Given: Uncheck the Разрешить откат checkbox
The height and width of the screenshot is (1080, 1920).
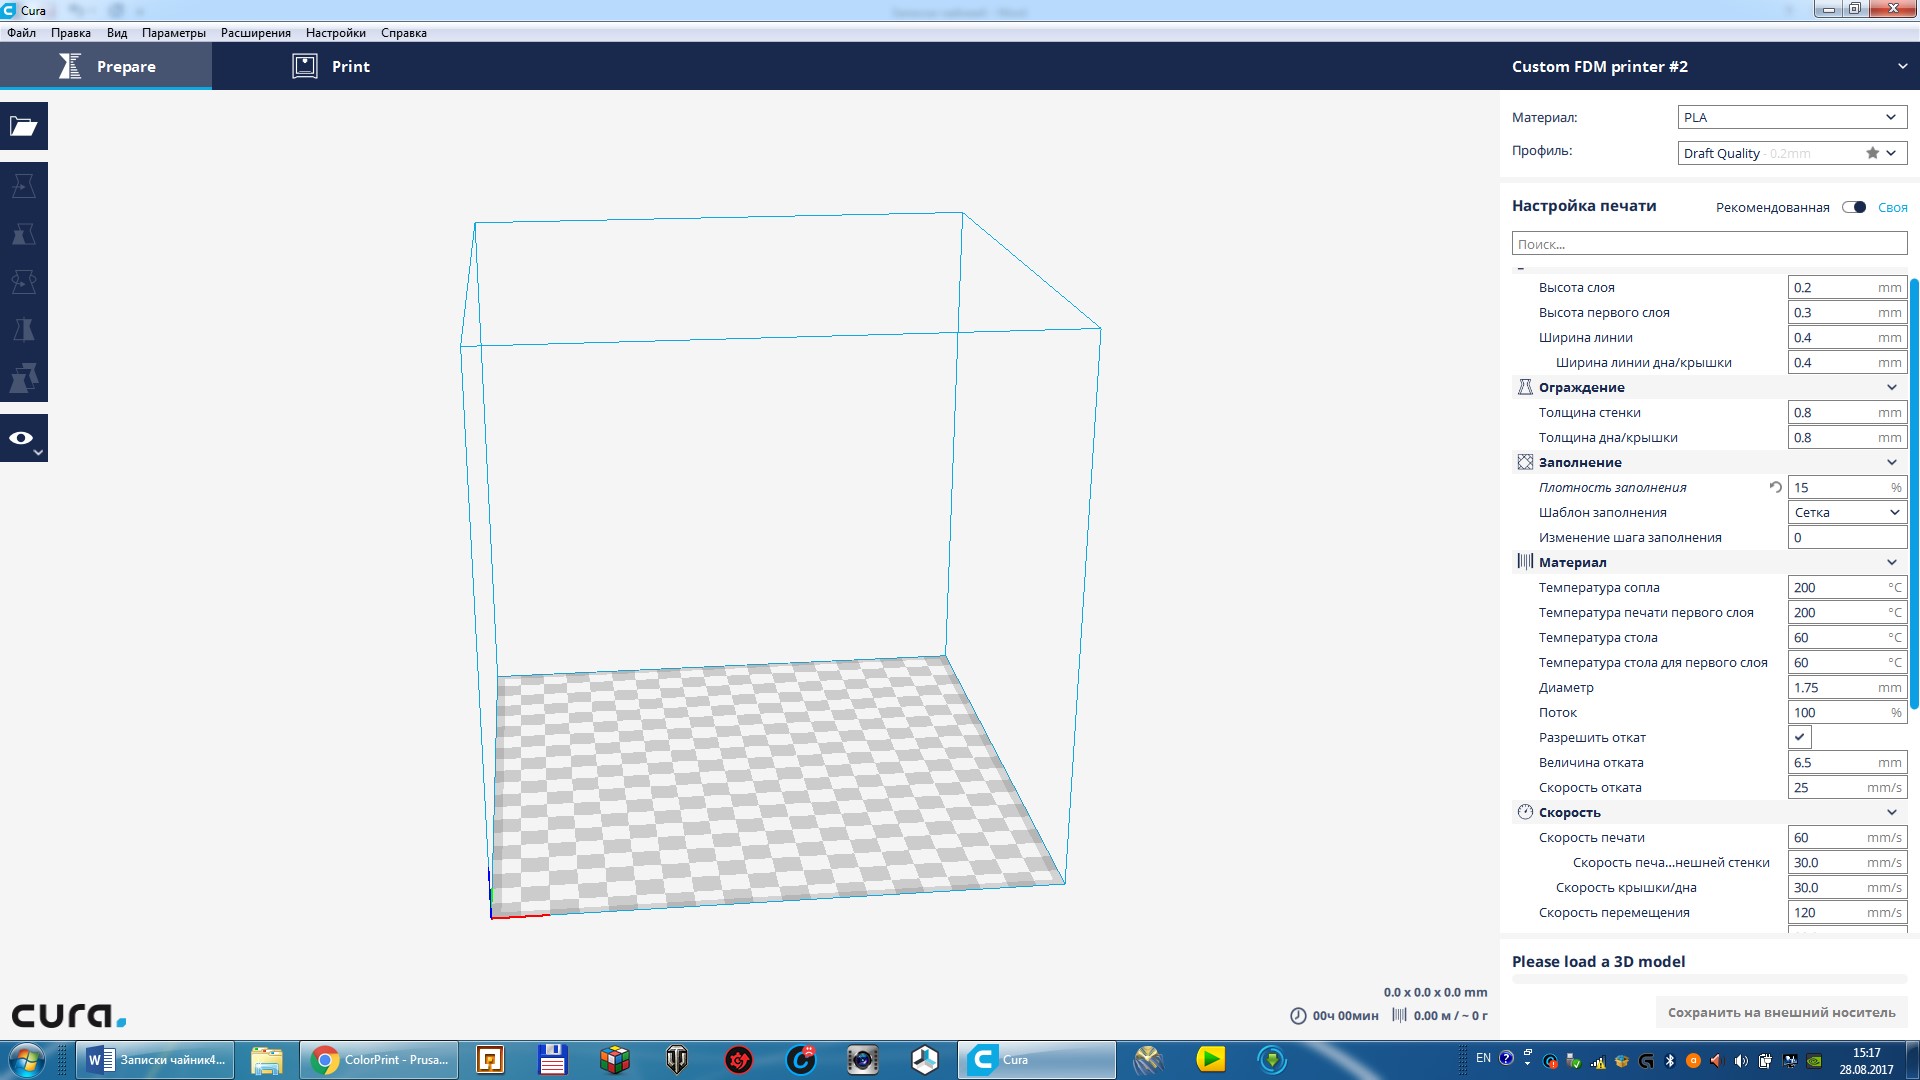Looking at the screenshot, I should coord(1799,737).
